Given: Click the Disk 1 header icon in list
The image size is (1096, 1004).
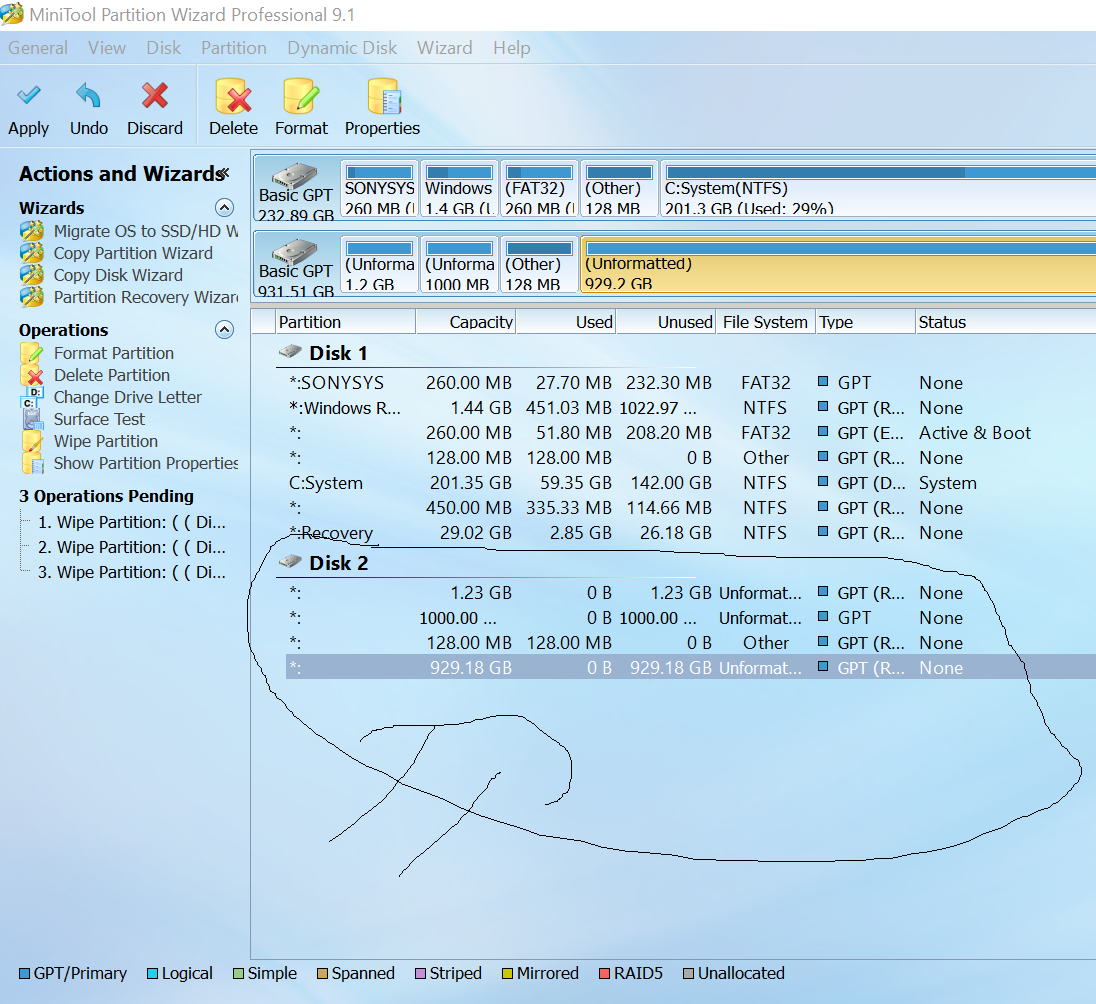Looking at the screenshot, I should pos(289,351).
